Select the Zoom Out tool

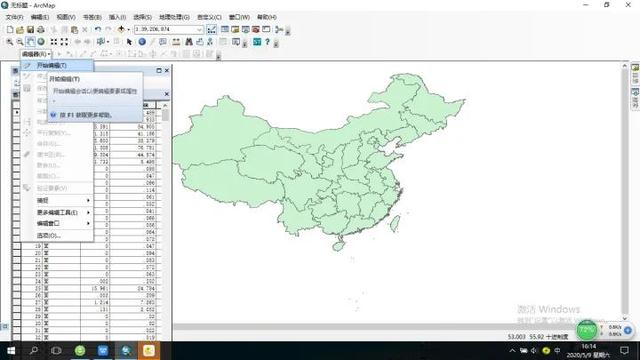click(x=20, y=42)
